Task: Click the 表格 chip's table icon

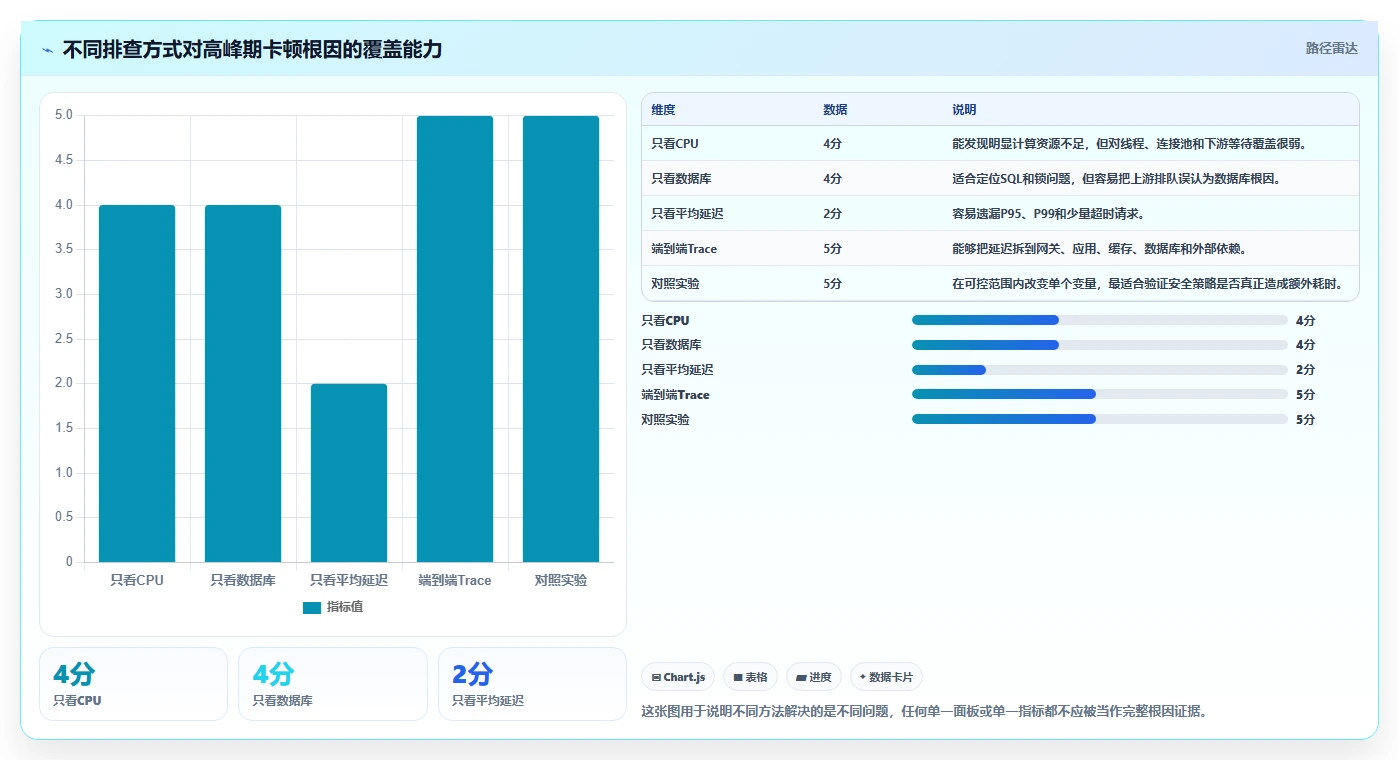Action: [738, 677]
